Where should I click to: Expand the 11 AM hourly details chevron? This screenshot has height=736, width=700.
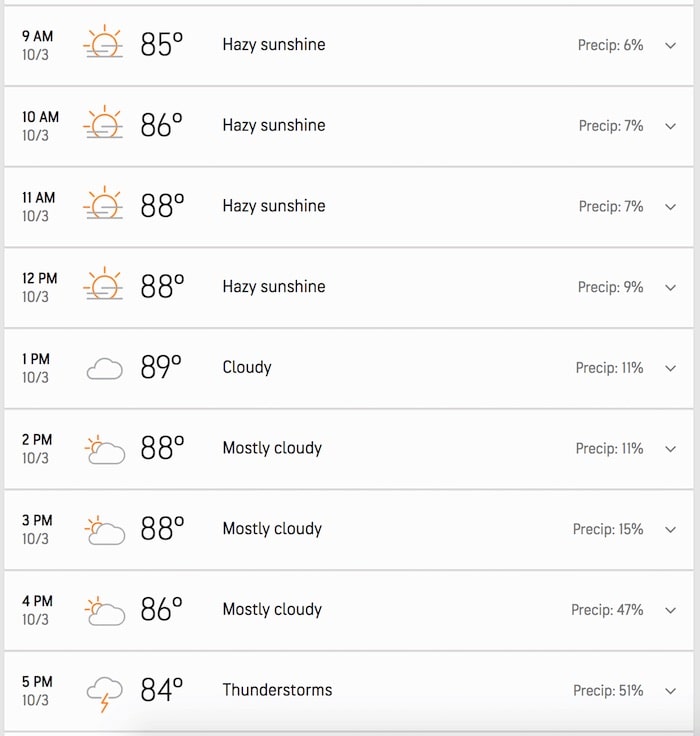pos(670,207)
